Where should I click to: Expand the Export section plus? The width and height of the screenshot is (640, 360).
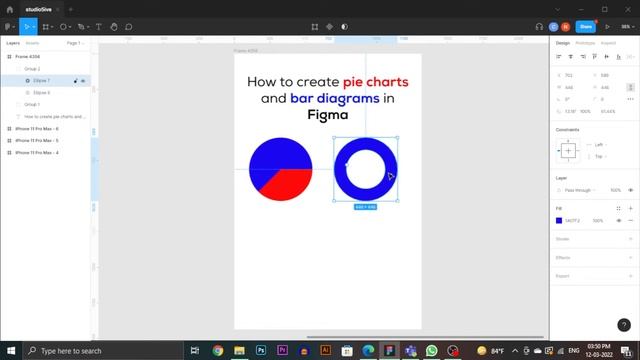tap(631, 276)
